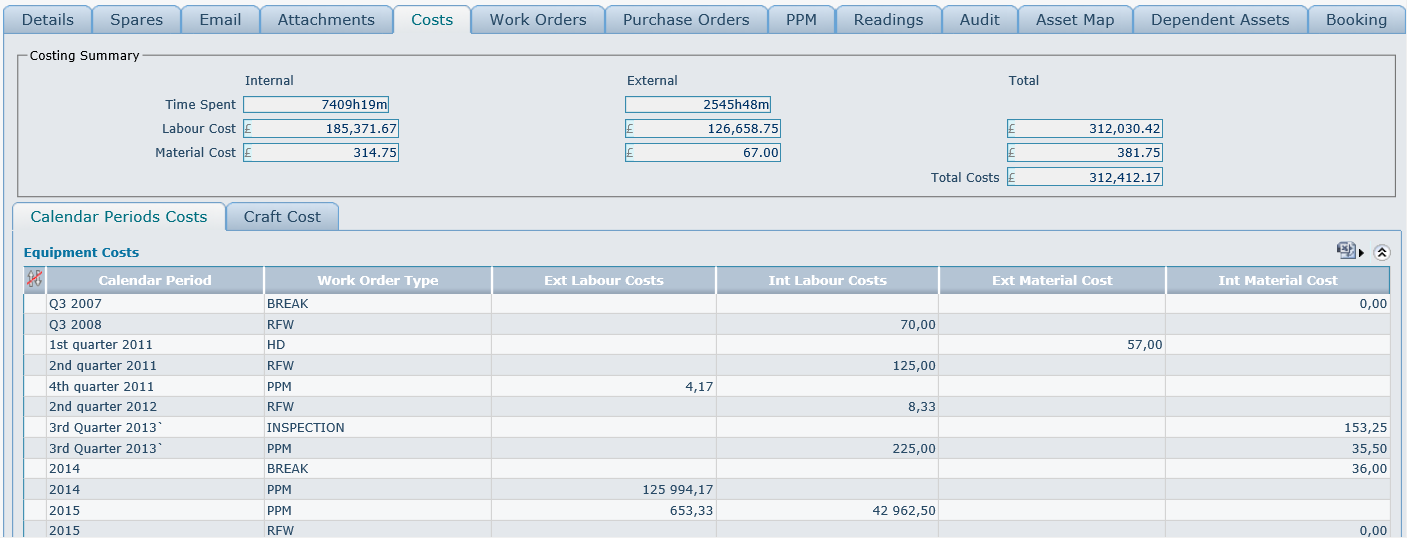
Task: Switch to the Spares tab
Action: click(136, 20)
